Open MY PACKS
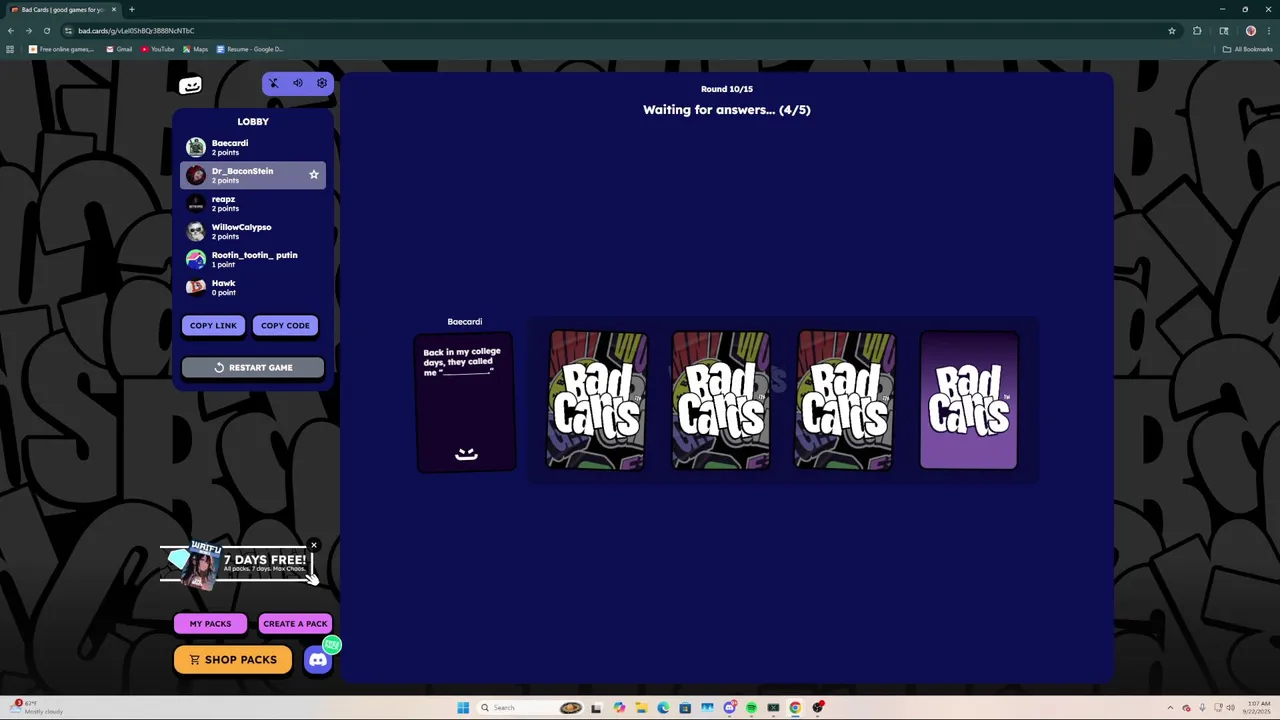Viewport: 1280px width, 720px height. click(x=210, y=623)
